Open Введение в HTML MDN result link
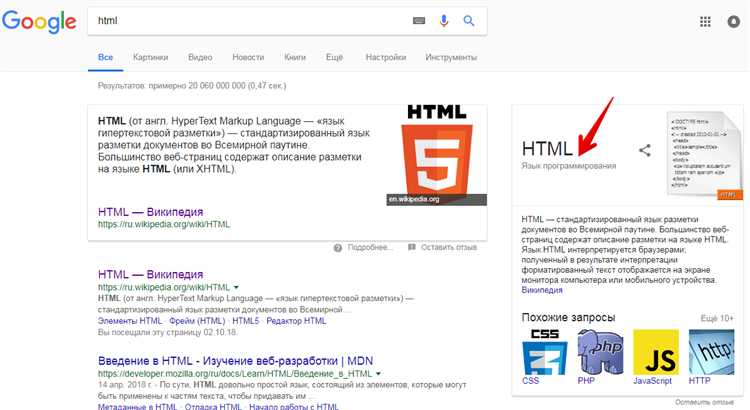The width and height of the screenshot is (750, 410). [235, 361]
